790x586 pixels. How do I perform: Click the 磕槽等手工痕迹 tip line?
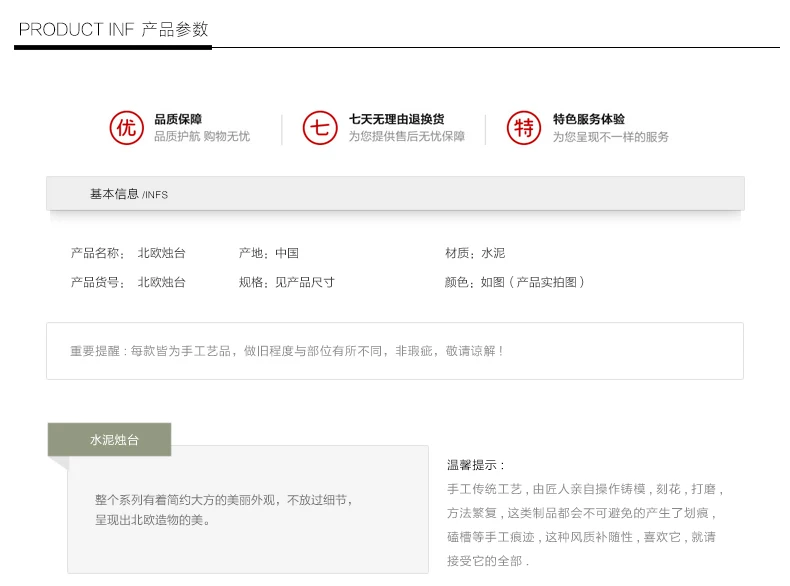581,537
